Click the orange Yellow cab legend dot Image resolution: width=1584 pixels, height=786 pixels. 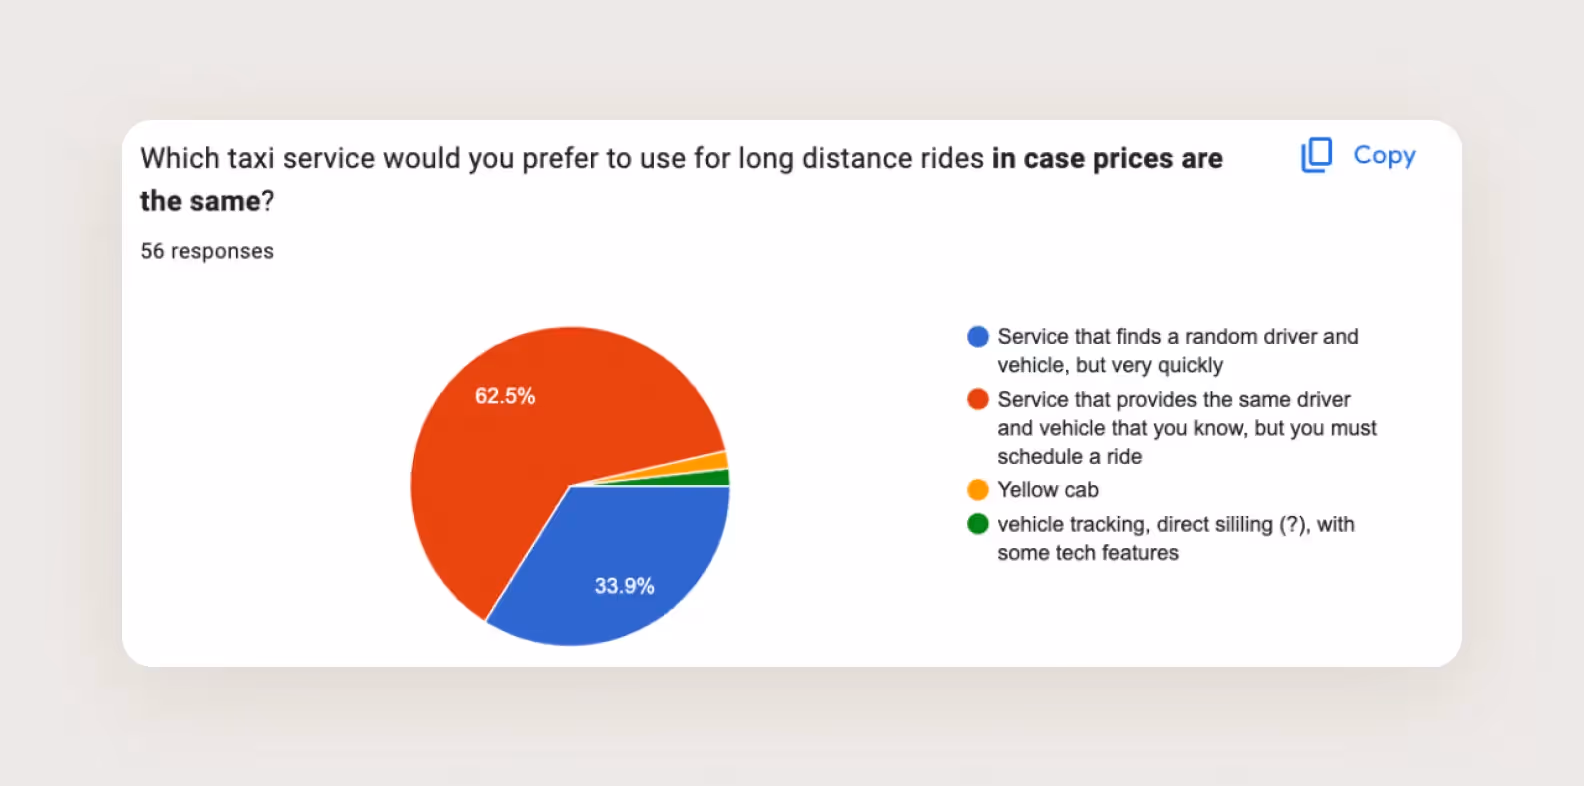click(x=977, y=490)
